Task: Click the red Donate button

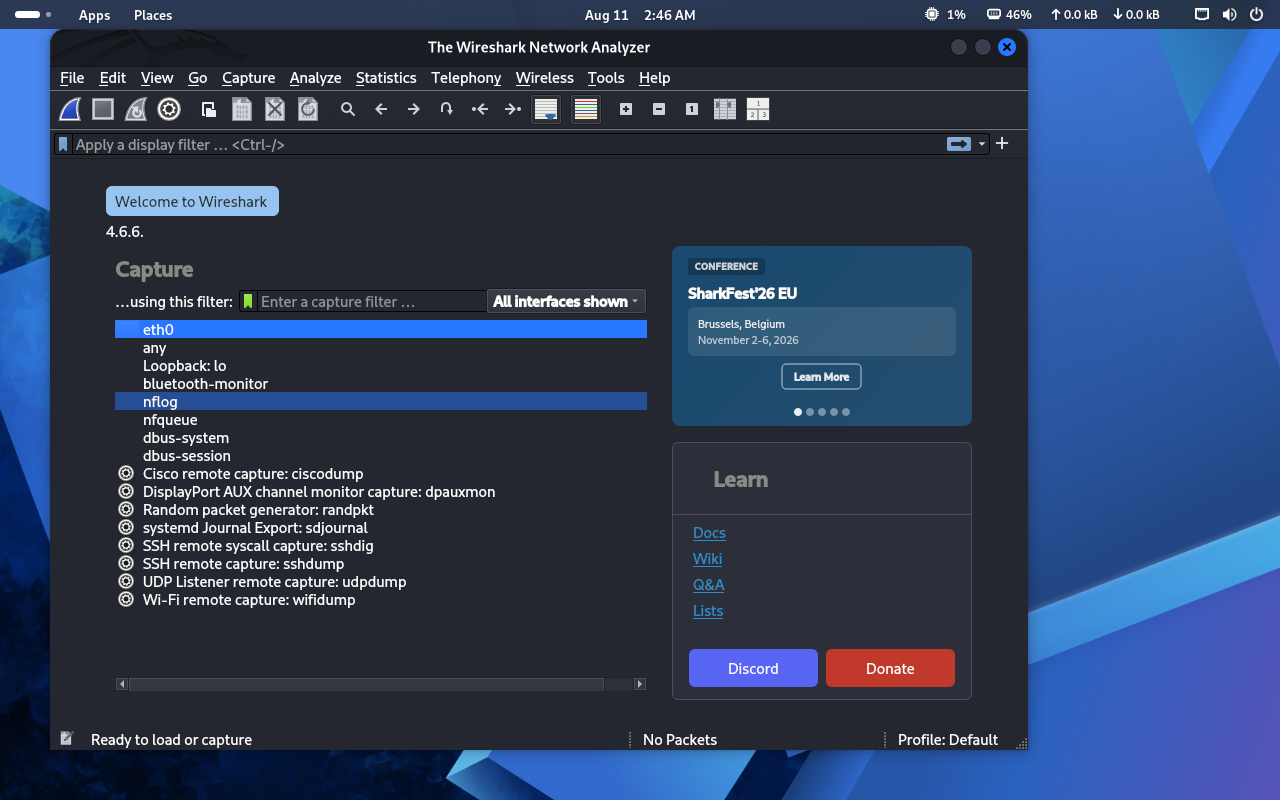Action: (x=890, y=668)
